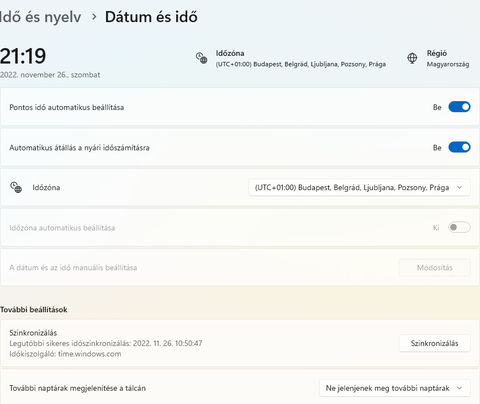
Task: Click the chevron on calendars combo box
Action: point(460,388)
